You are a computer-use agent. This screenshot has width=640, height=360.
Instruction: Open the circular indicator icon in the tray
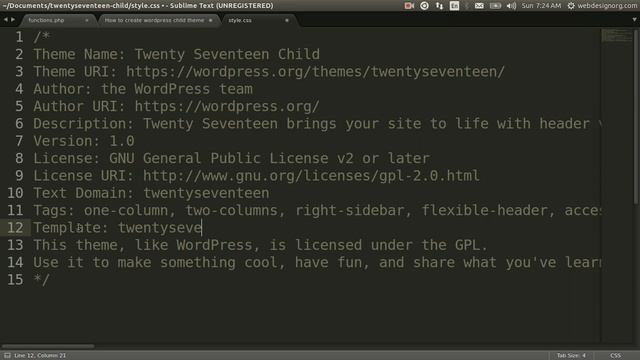coord(424,6)
